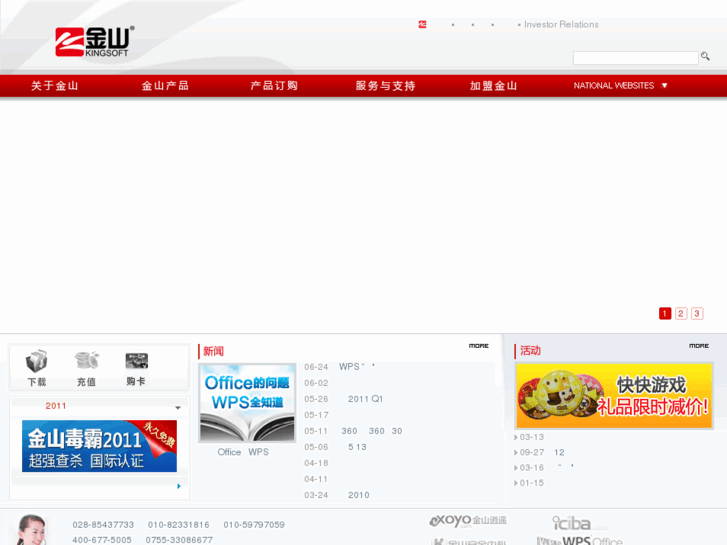Open the 04-18 news item
This screenshot has width=727, height=545.
tap(316, 463)
